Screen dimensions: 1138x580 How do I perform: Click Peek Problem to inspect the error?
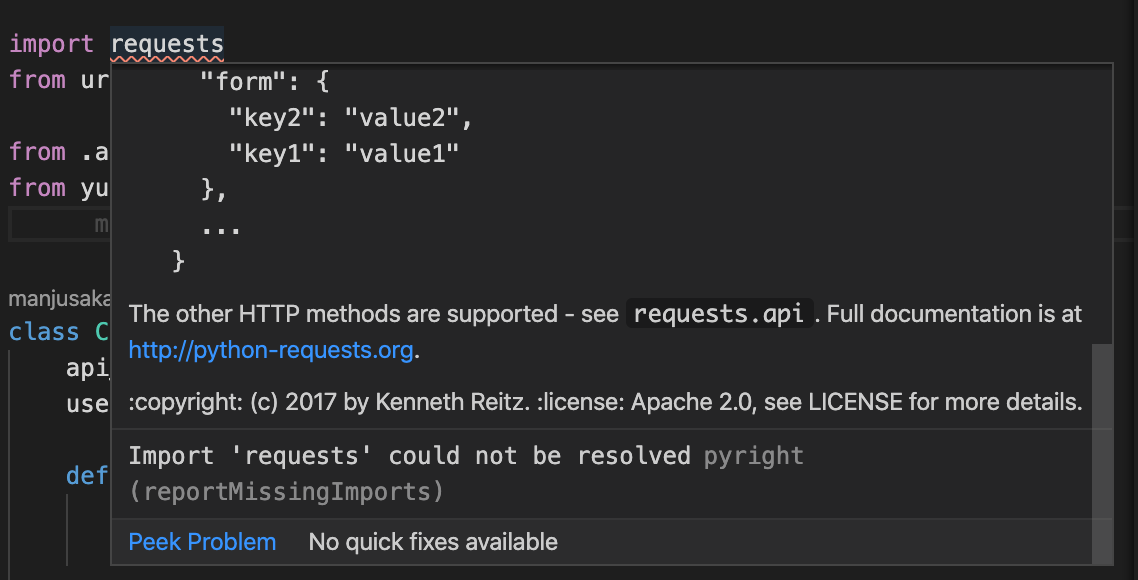tap(201, 541)
